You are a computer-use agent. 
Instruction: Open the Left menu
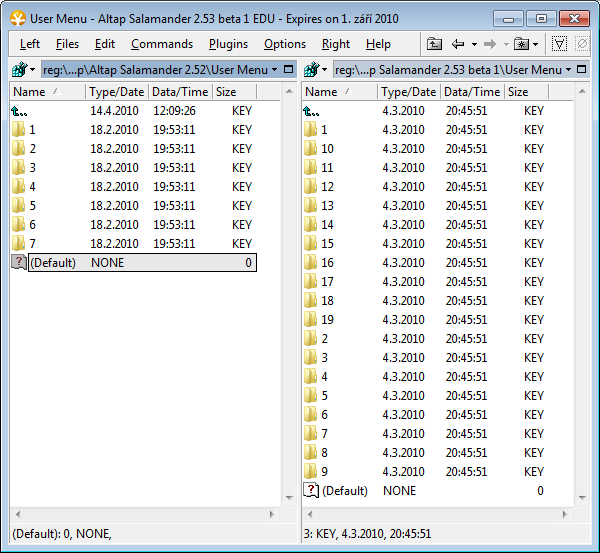pyautogui.click(x=30, y=44)
